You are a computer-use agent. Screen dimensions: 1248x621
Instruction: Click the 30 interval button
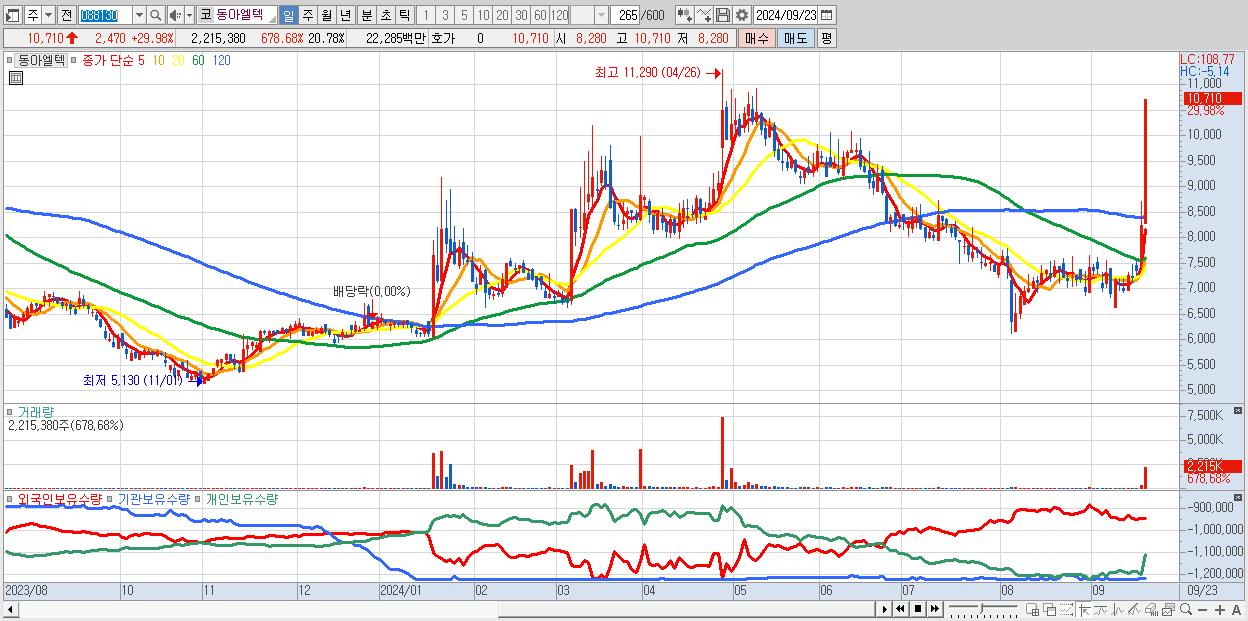point(521,15)
